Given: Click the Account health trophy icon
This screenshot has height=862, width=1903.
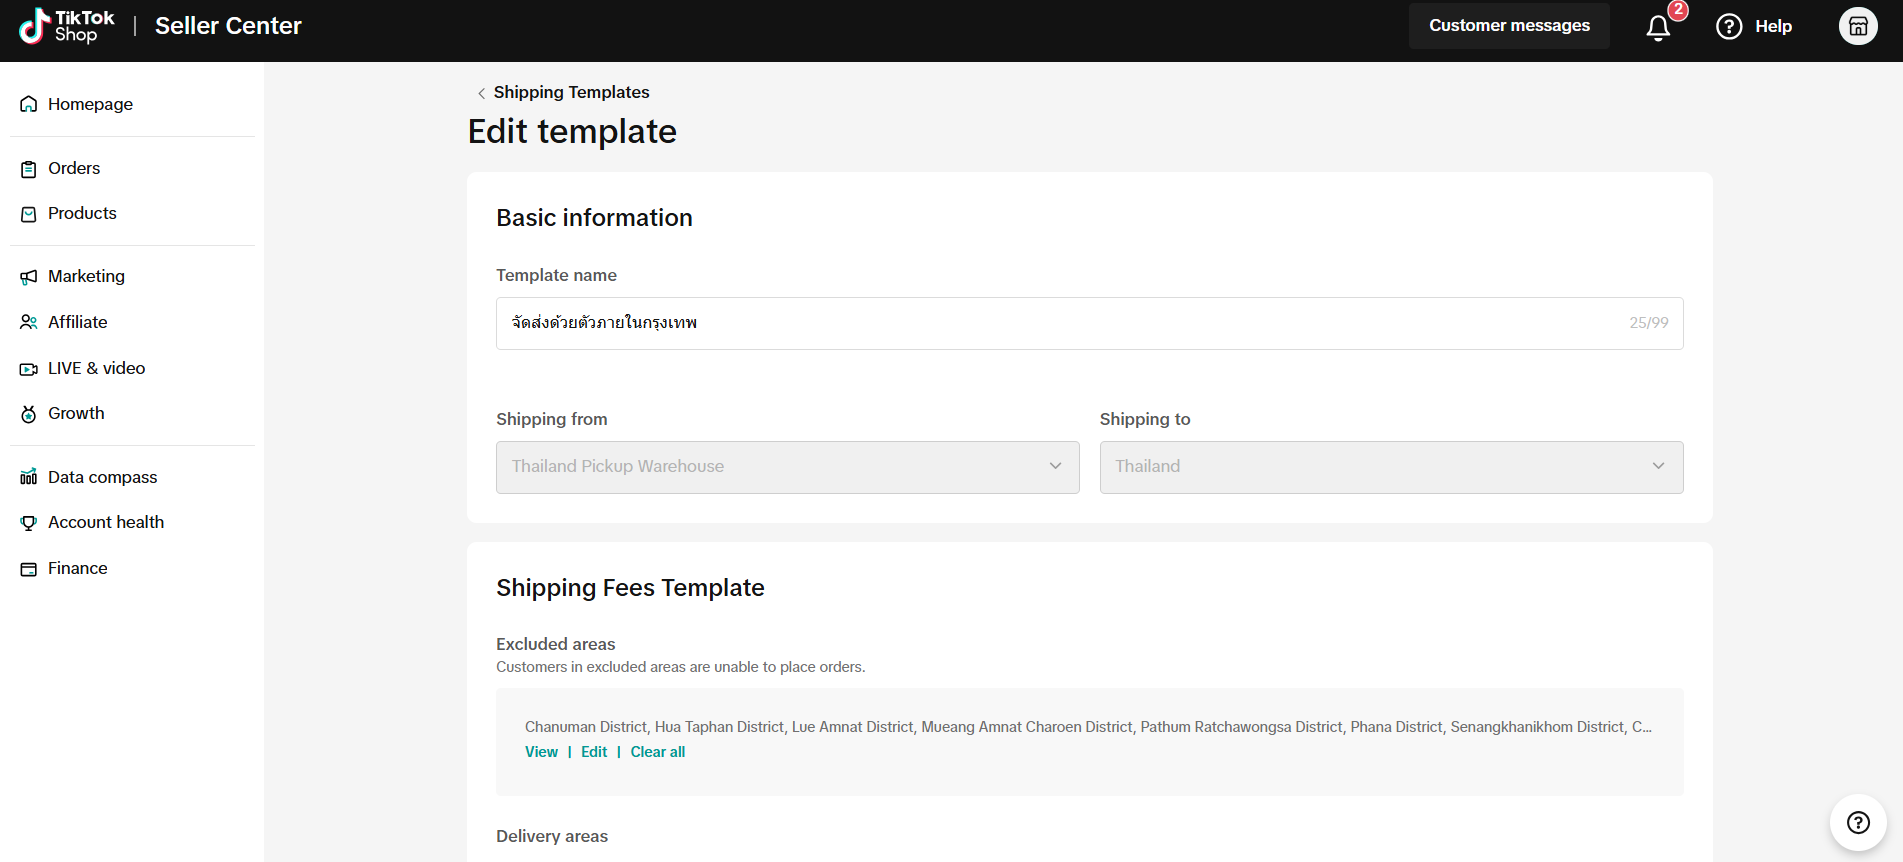Looking at the screenshot, I should [29, 523].
